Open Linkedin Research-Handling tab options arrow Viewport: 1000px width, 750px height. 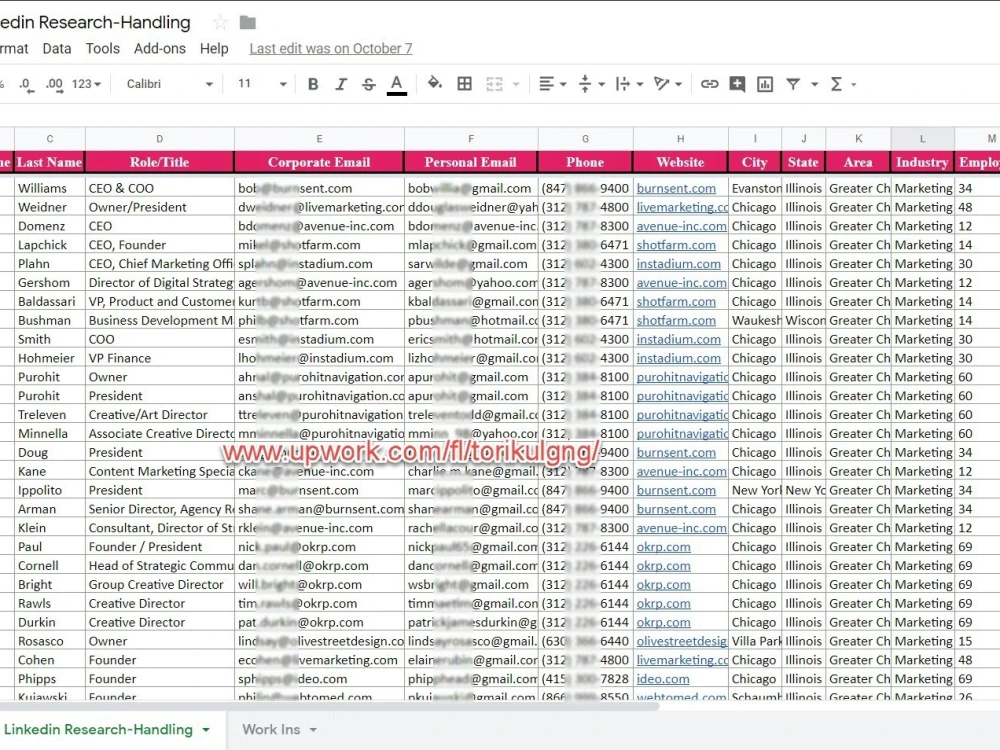[x=206, y=730]
